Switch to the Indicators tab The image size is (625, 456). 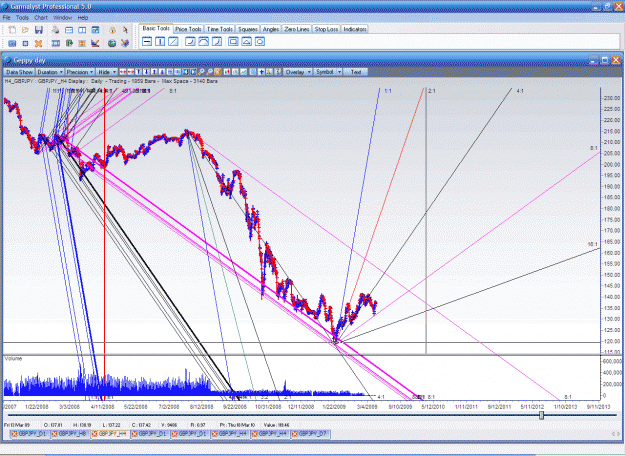tap(355, 29)
